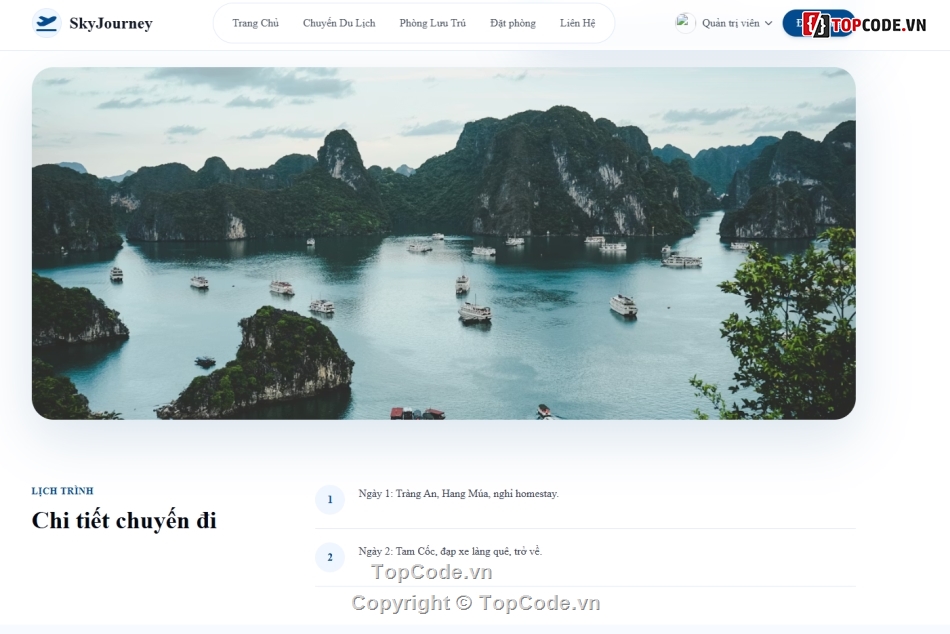Click the Ha Long Bay hero image
Viewport: 950px width, 634px height.
(443, 243)
